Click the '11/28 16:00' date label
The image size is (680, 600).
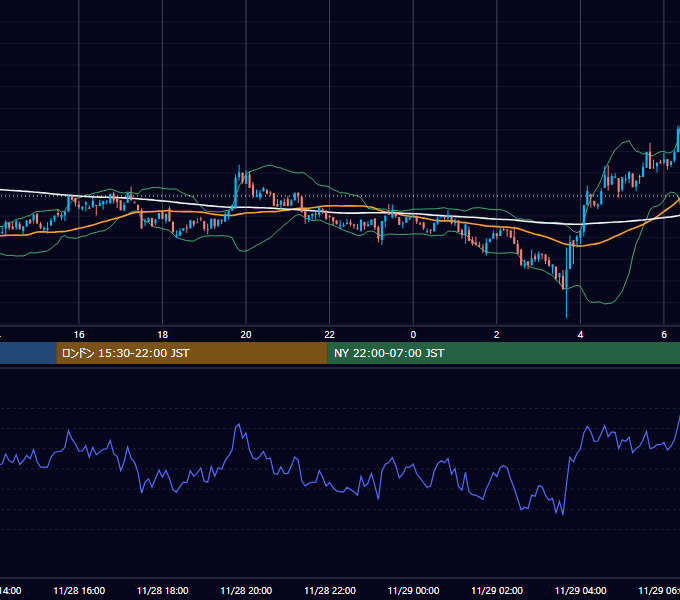coord(79,591)
